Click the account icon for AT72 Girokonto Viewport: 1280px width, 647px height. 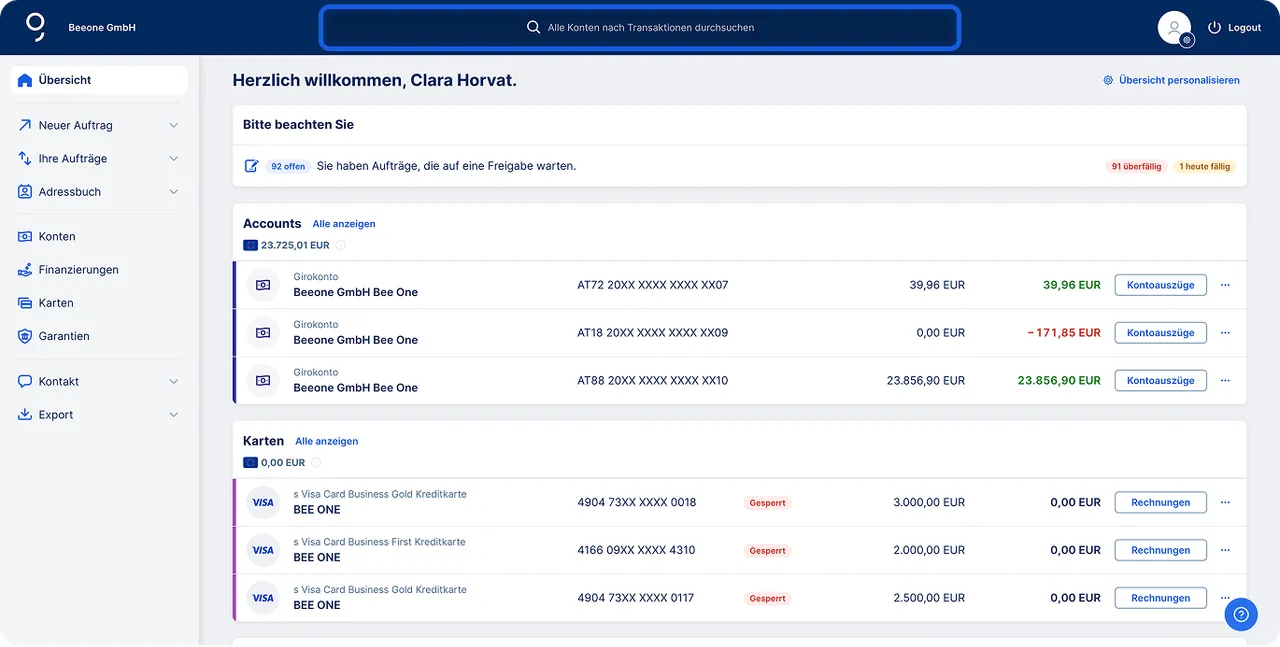263,285
